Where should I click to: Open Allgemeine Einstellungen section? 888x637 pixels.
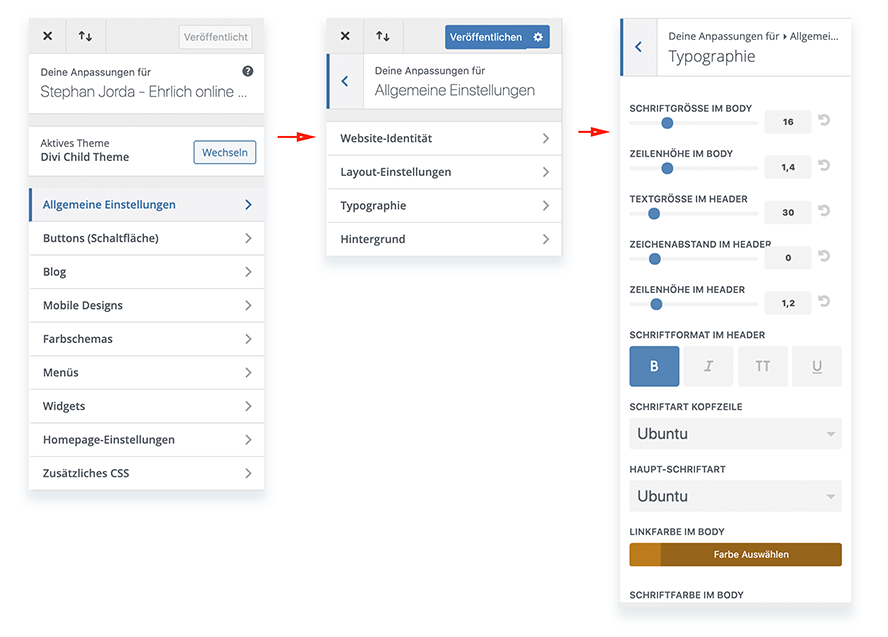147,205
